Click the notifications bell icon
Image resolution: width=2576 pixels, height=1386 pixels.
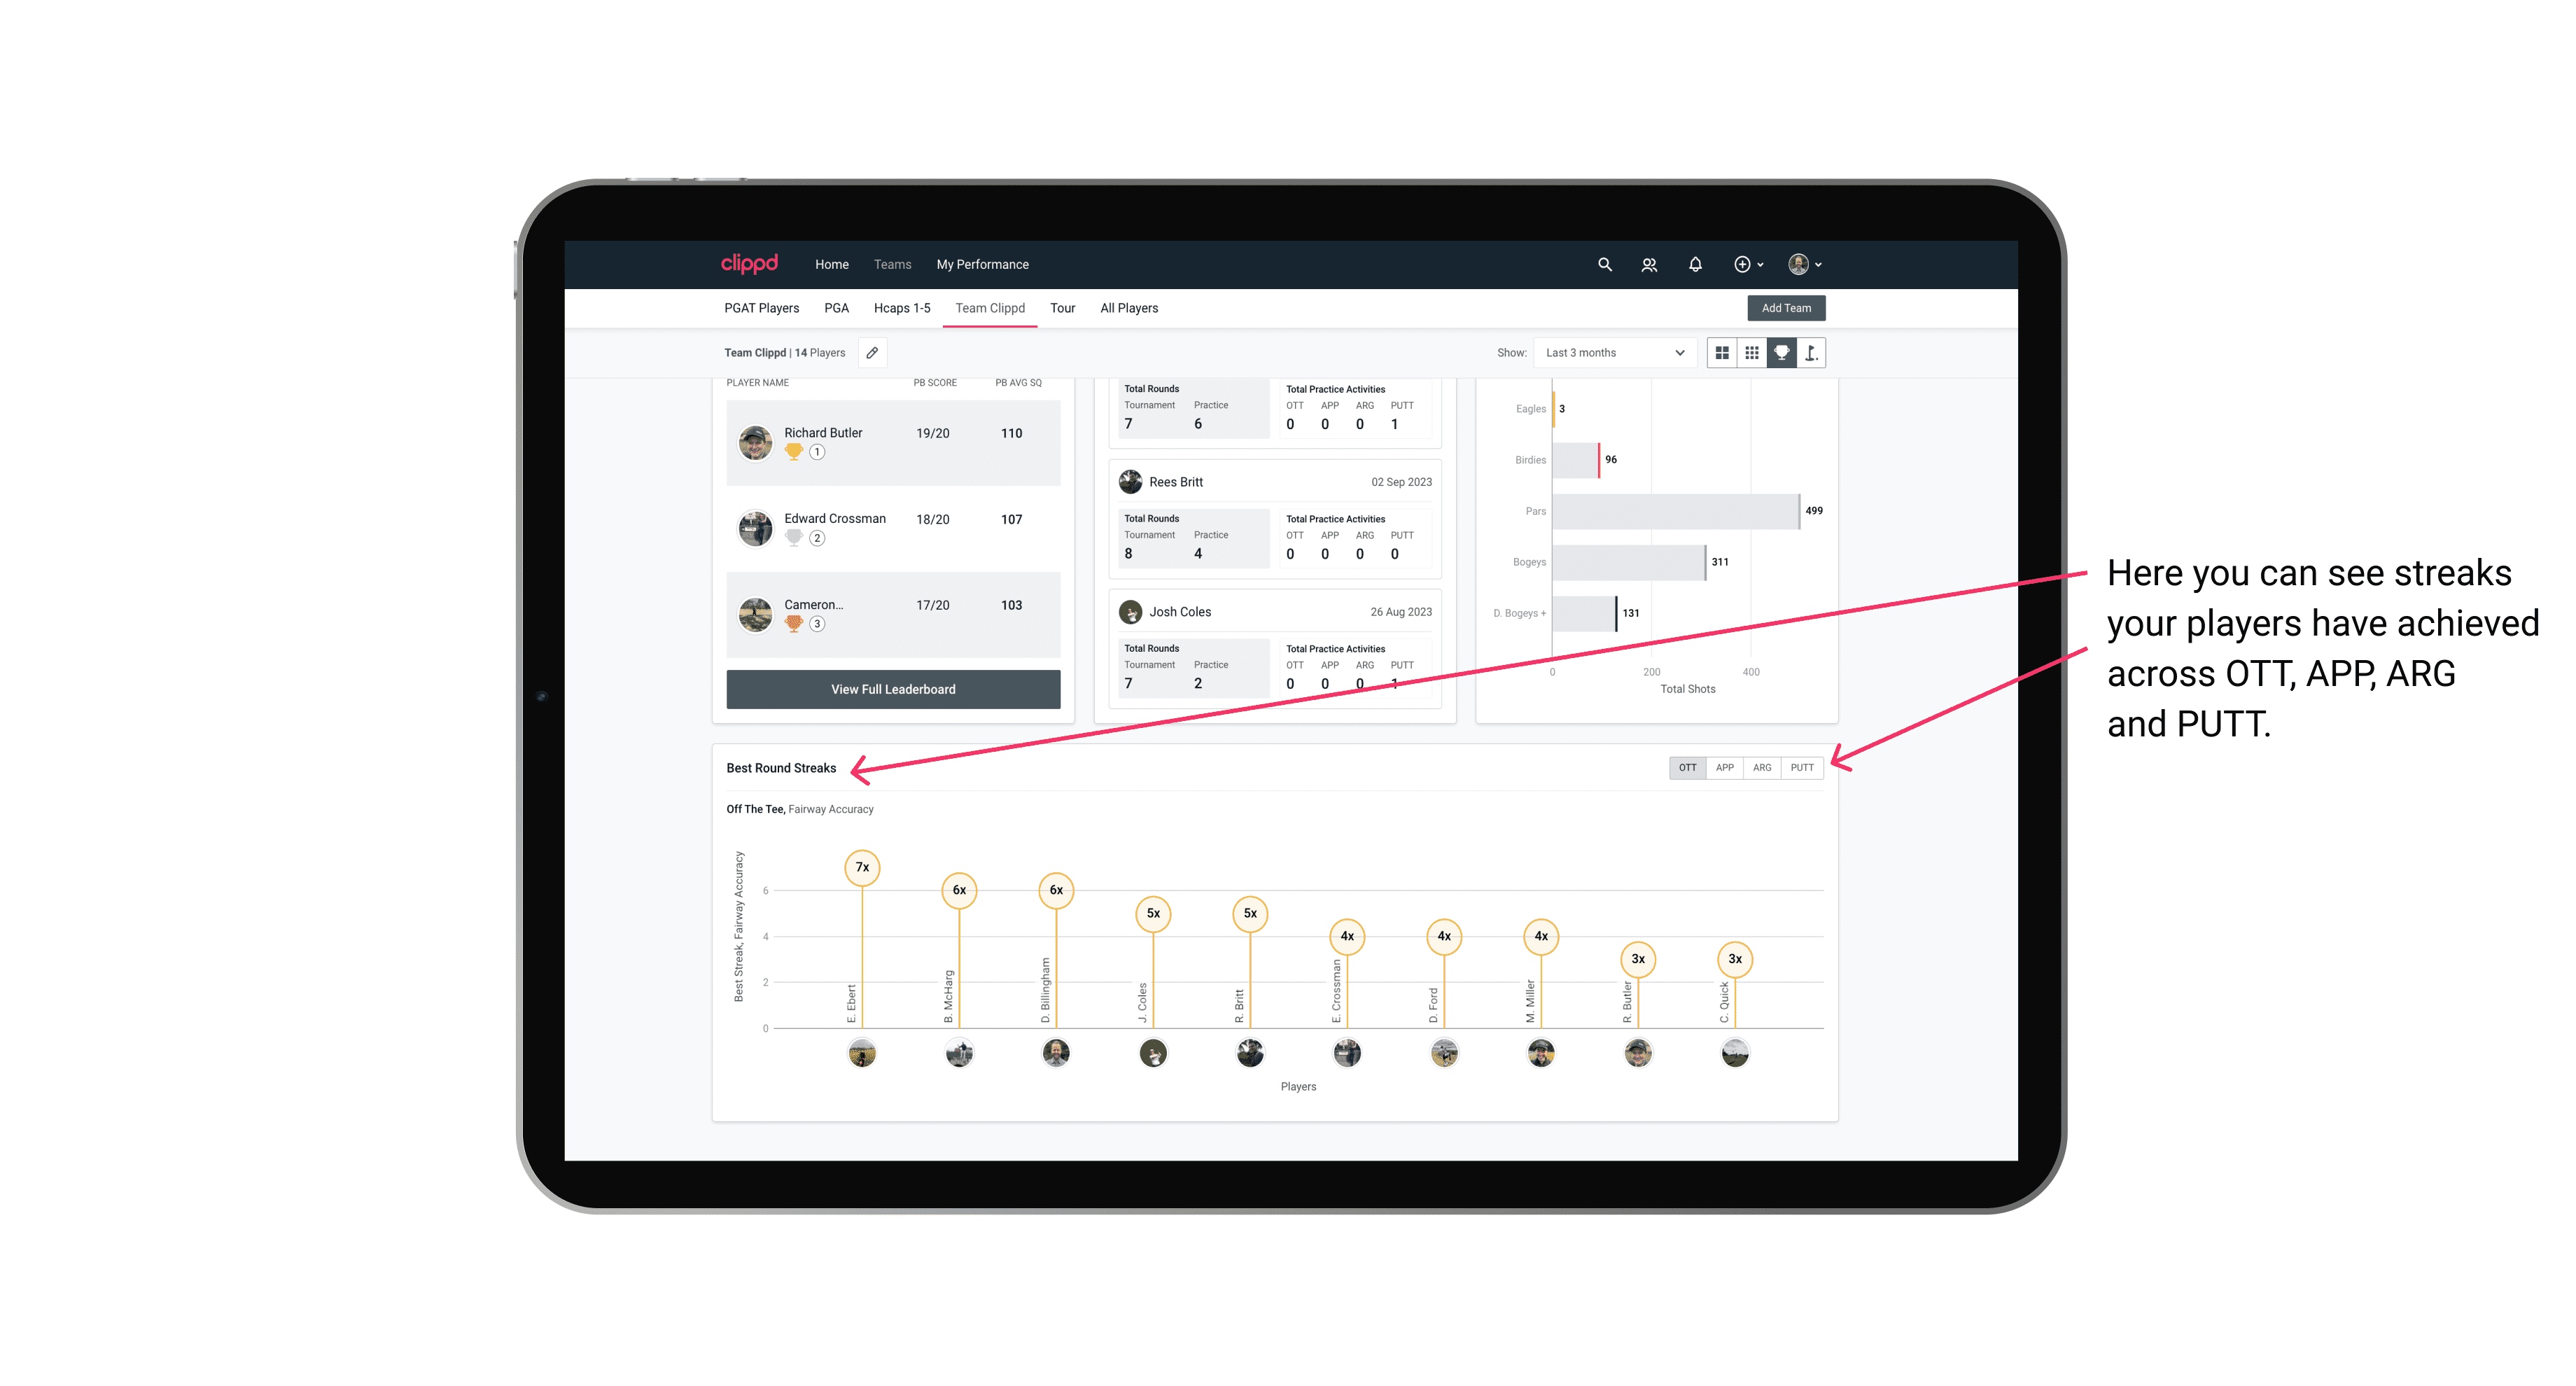pos(1693,265)
